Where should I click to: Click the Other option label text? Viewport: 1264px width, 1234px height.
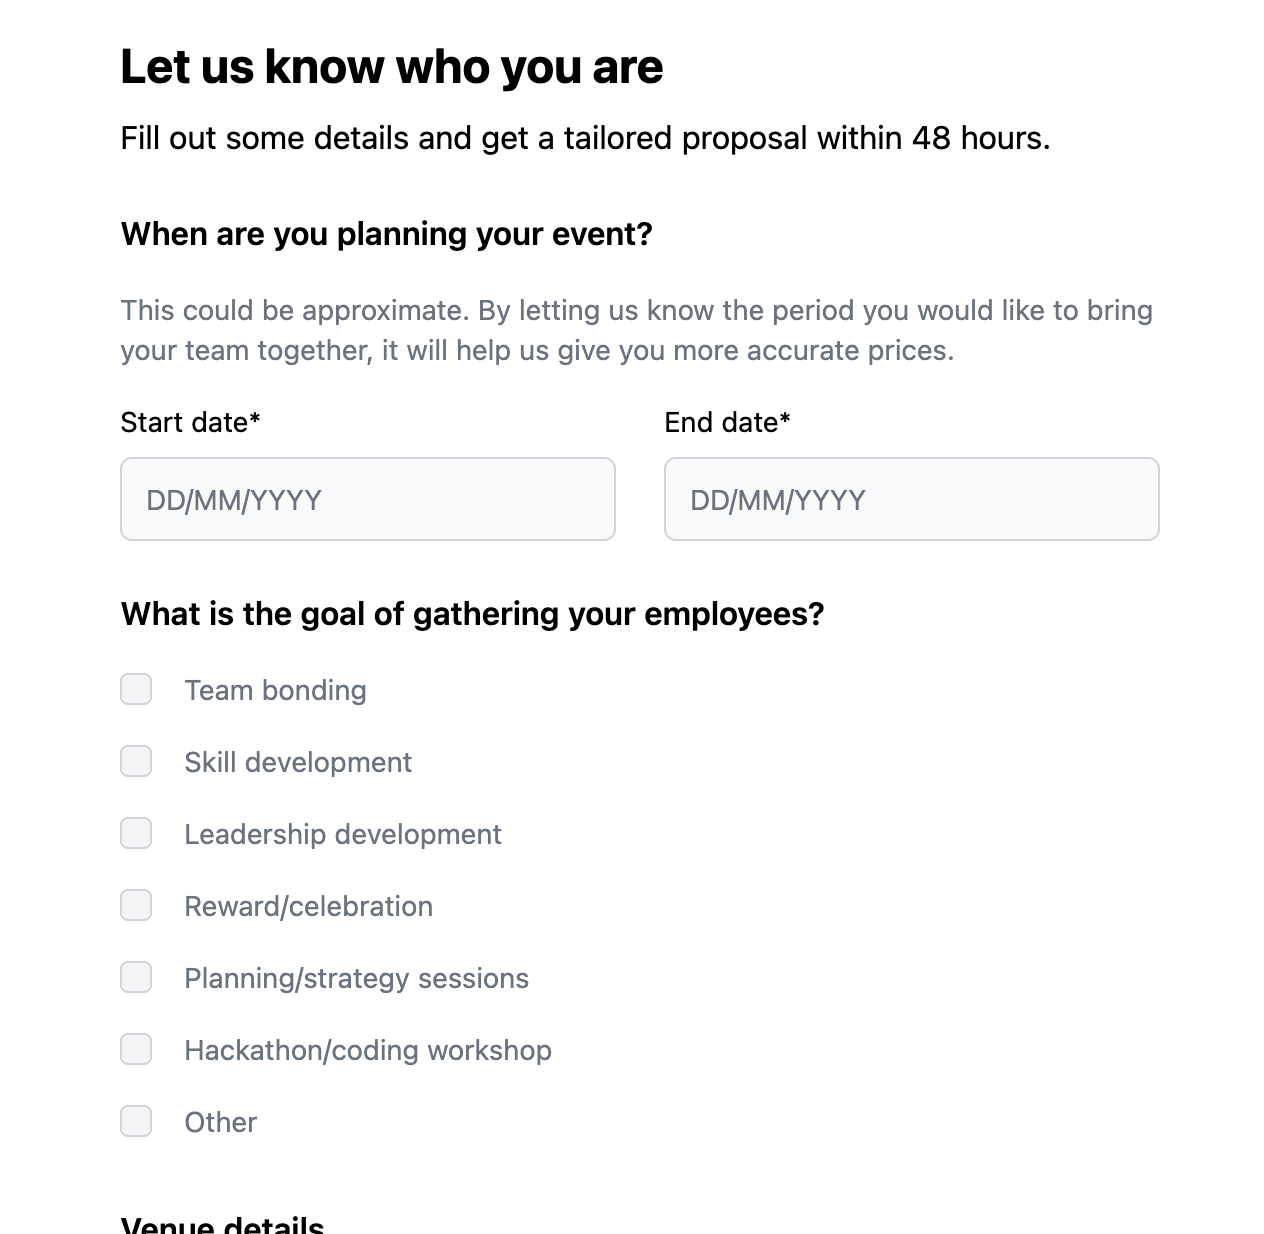pos(220,1122)
